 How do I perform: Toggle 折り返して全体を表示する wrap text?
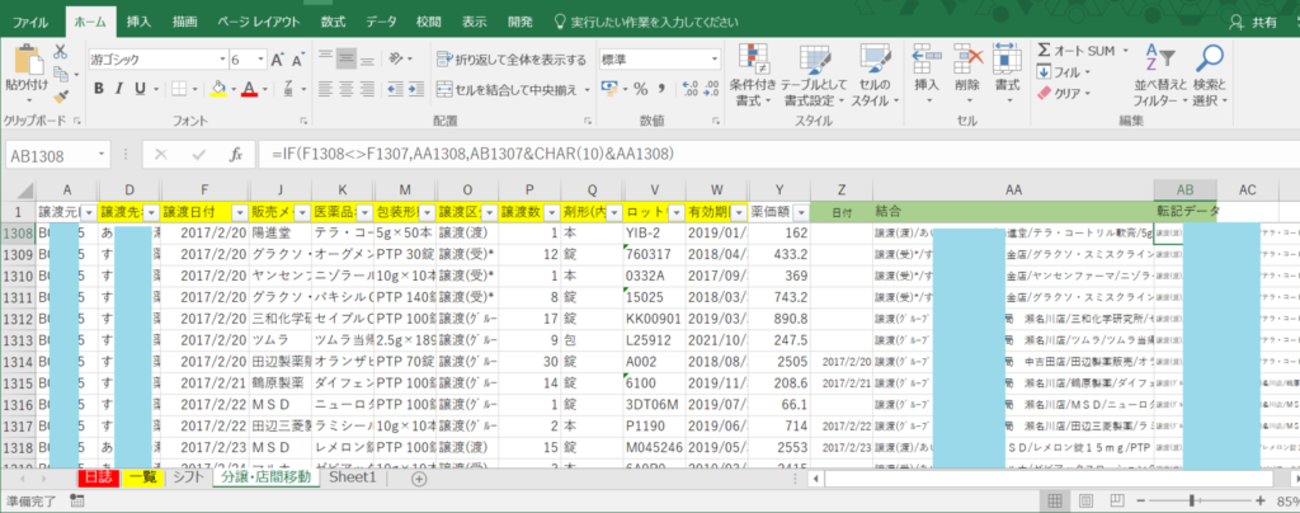(511, 60)
